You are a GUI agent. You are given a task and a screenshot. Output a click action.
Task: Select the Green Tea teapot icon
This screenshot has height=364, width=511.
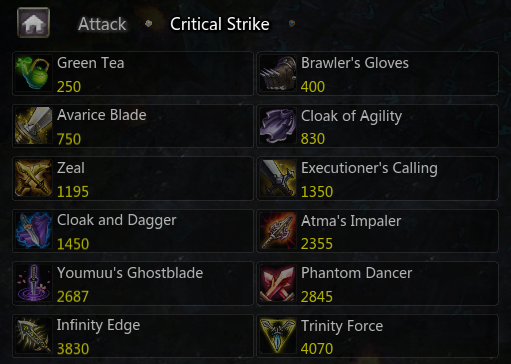(x=33, y=73)
